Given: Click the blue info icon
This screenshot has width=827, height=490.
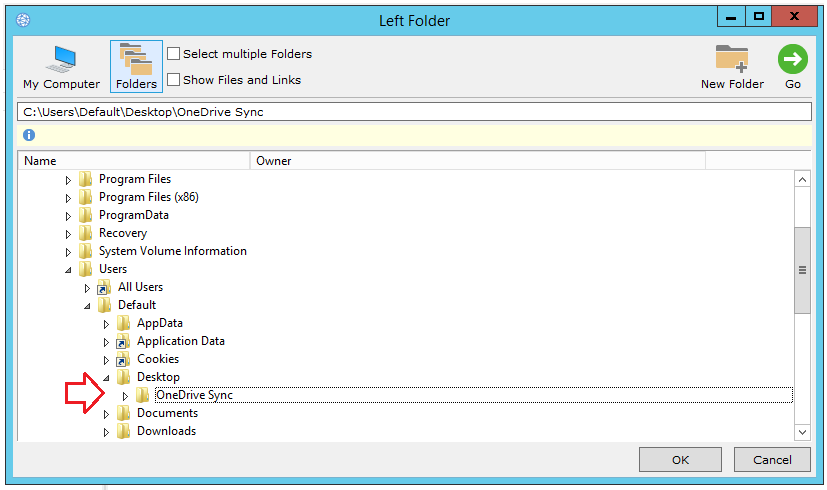Looking at the screenshot, I should click(x=29, y=135).
